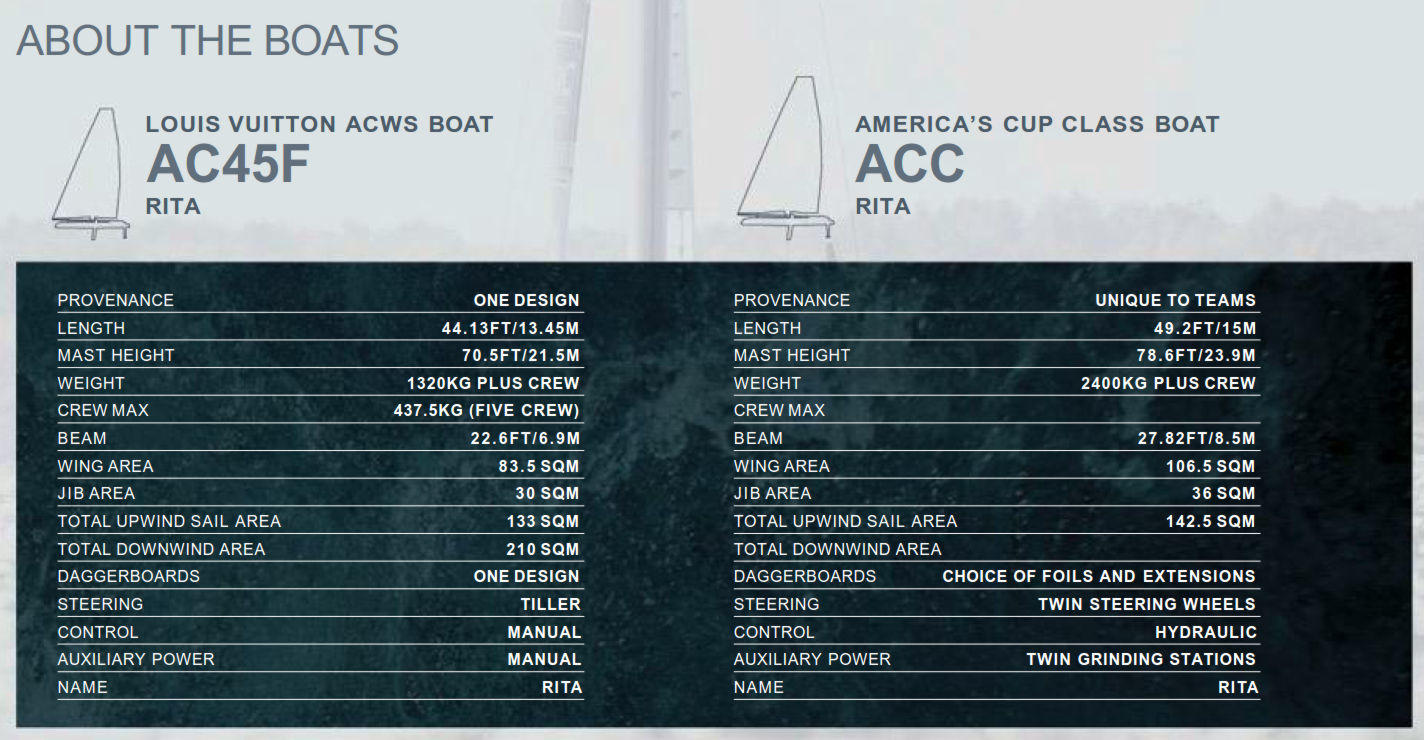Click ACC control value HYDRAULIC
Screen dimensions: 1424x740
tap(1206, 632)
